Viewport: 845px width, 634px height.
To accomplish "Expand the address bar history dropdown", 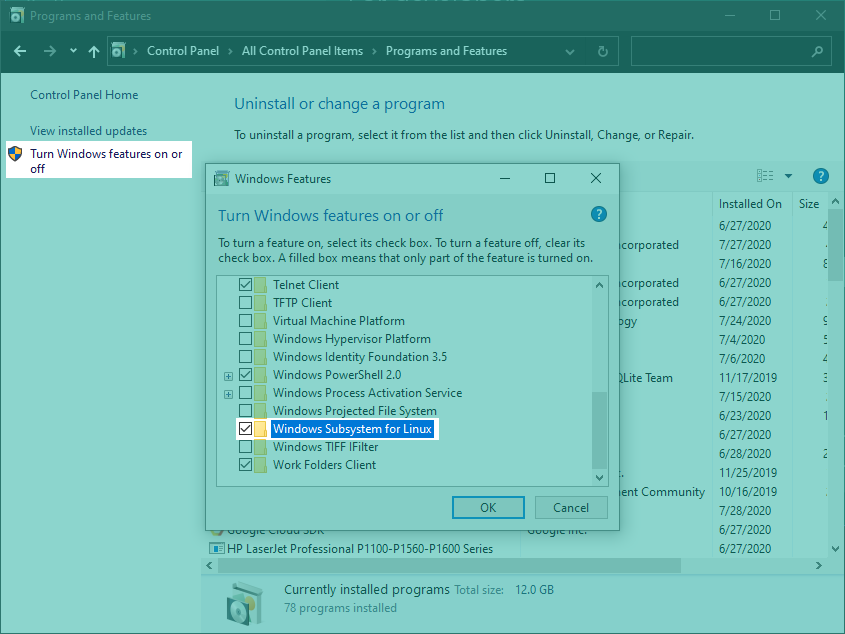I will coord(570,52).
